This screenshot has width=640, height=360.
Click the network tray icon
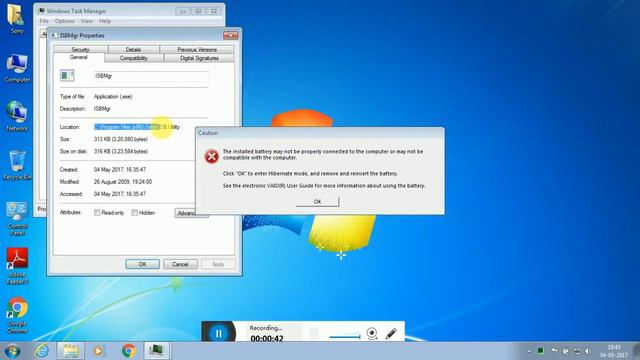click(577, 351)
